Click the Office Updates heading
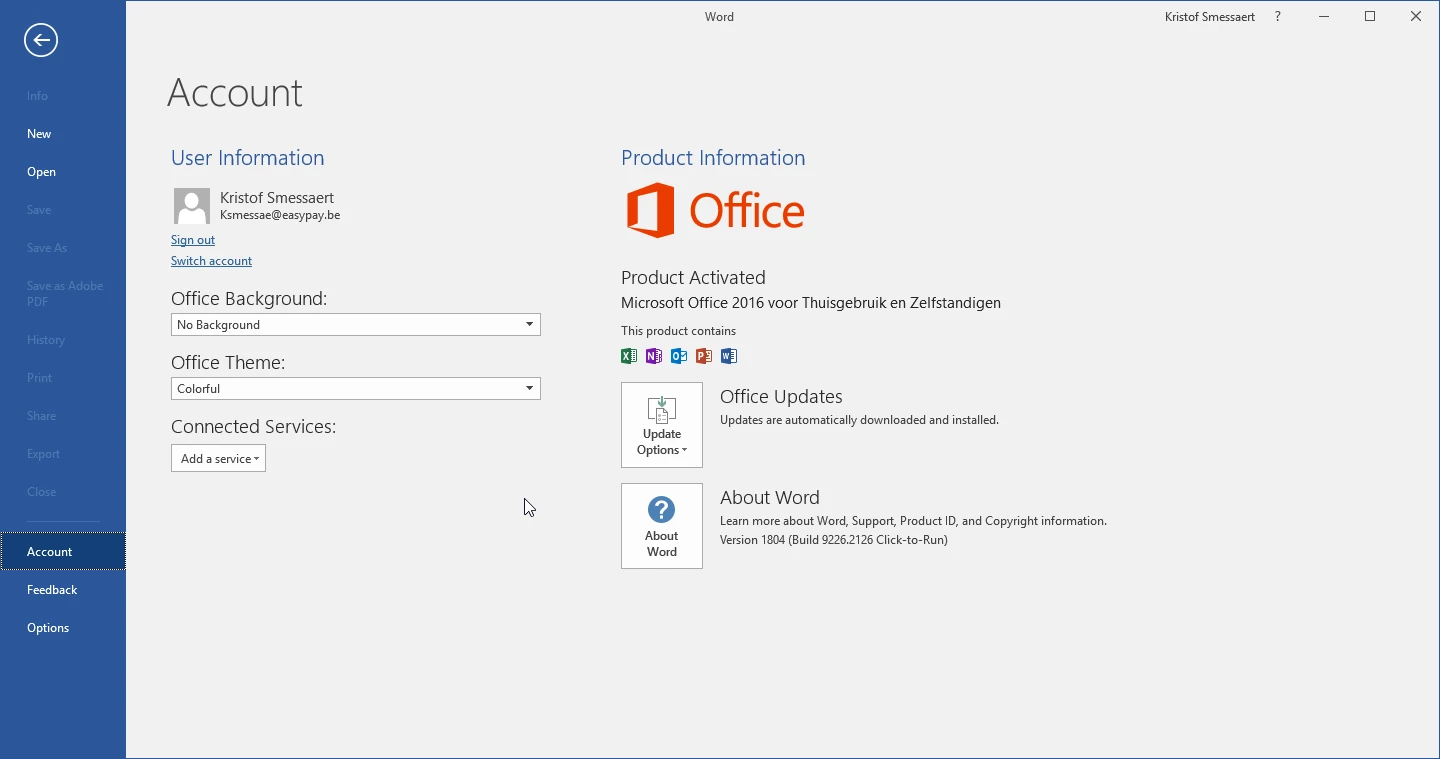The width and height of the screenshot is (1440, 759). 781,397
